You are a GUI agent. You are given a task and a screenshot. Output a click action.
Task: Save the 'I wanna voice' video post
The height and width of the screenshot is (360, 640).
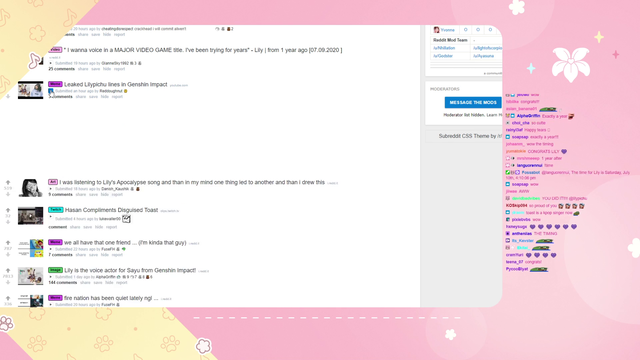tap(96, 69)
